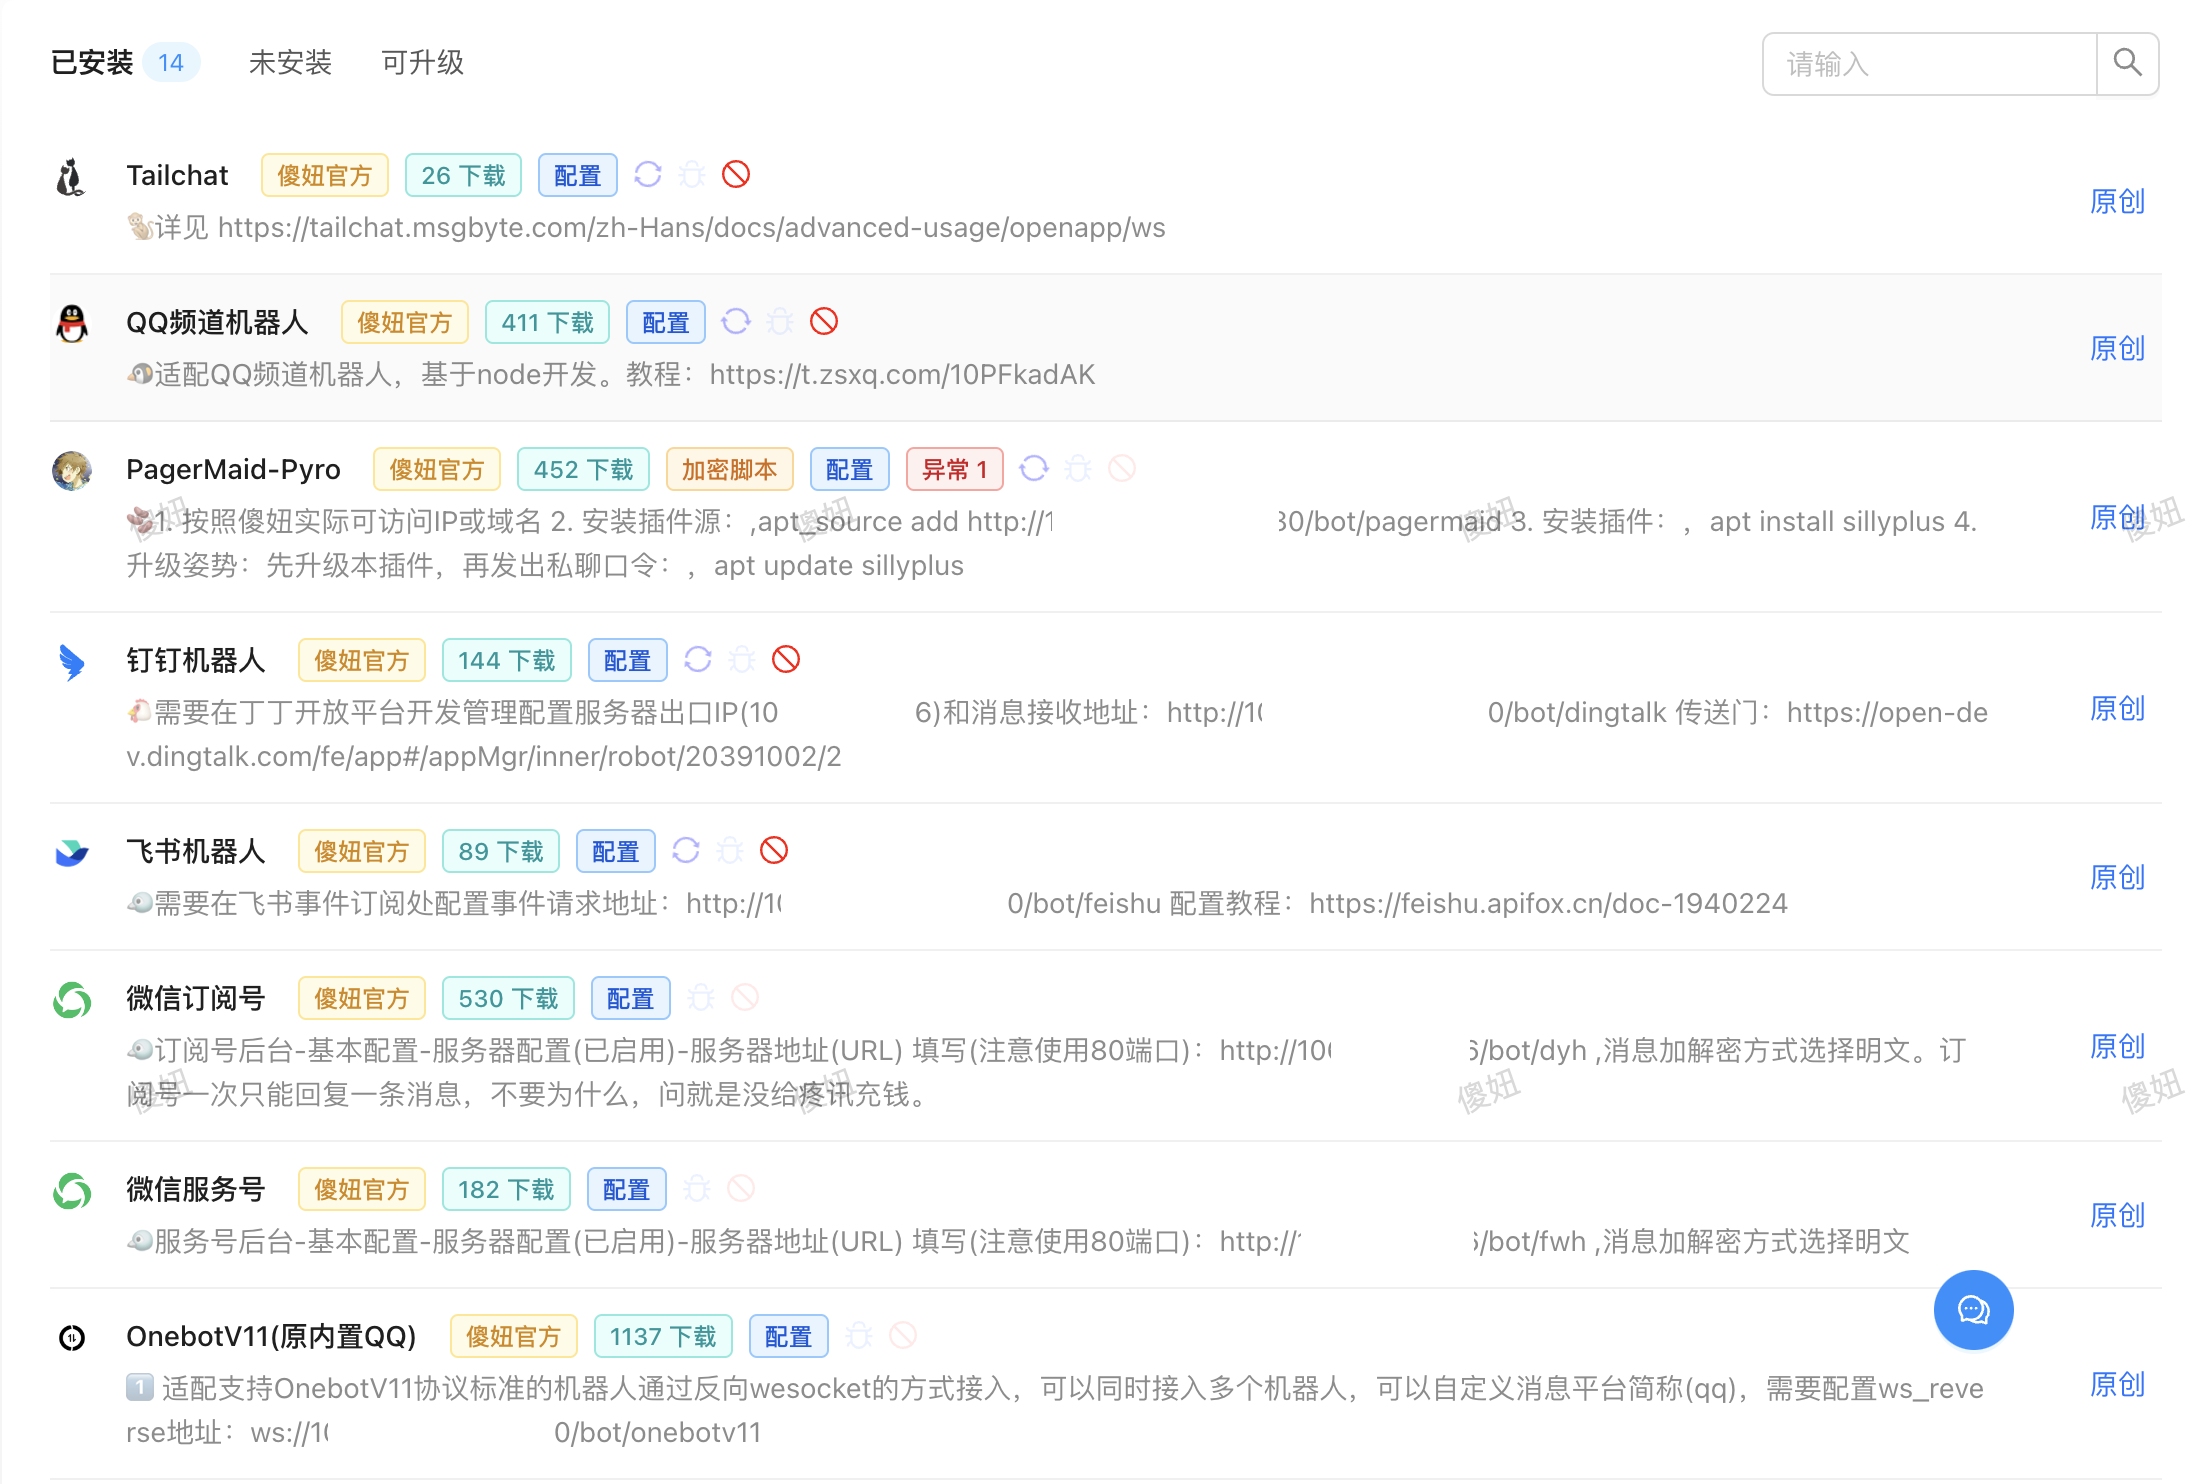Switch to the 可升级 tab
2188x1484 pixels.
tap(422, 63)
